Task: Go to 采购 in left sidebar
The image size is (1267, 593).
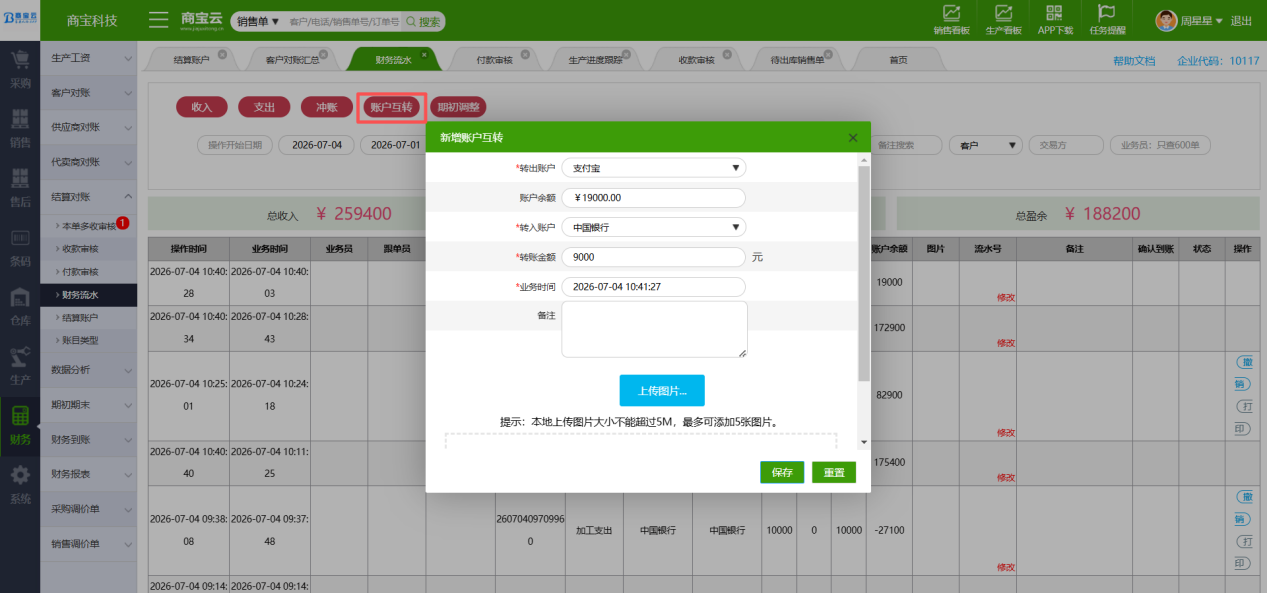Action: pyautogui.click(x=20, y=70)
